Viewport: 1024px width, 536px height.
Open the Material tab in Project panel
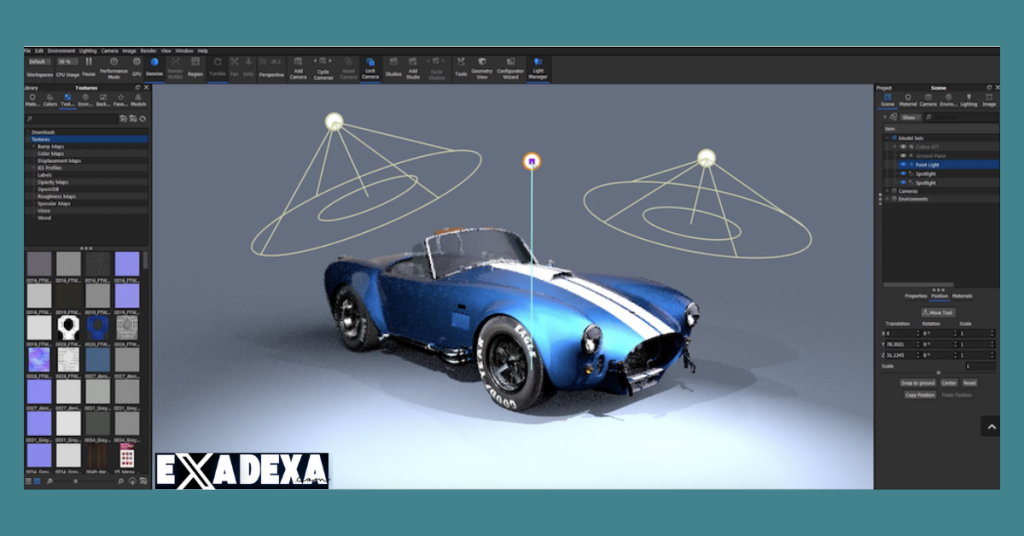pyautogui.click(x=908, y=100)
